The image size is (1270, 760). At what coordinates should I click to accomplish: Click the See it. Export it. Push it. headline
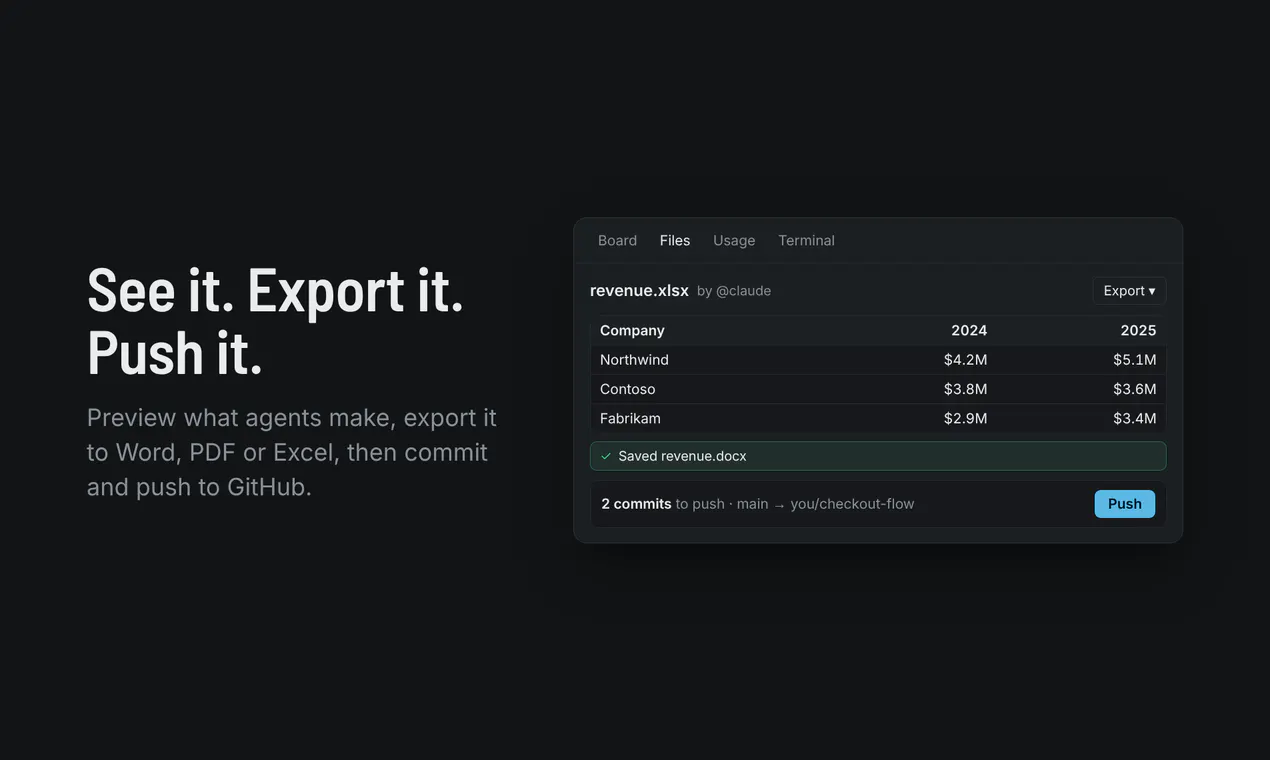pyautogui.click(x=276, y=320)
